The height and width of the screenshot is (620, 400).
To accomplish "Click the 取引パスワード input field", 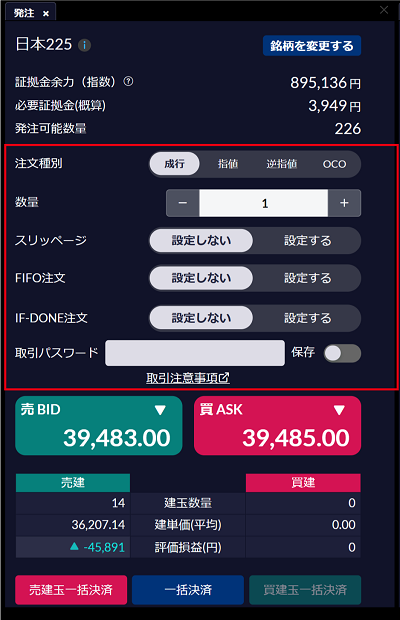I will (x=195, y=353).
